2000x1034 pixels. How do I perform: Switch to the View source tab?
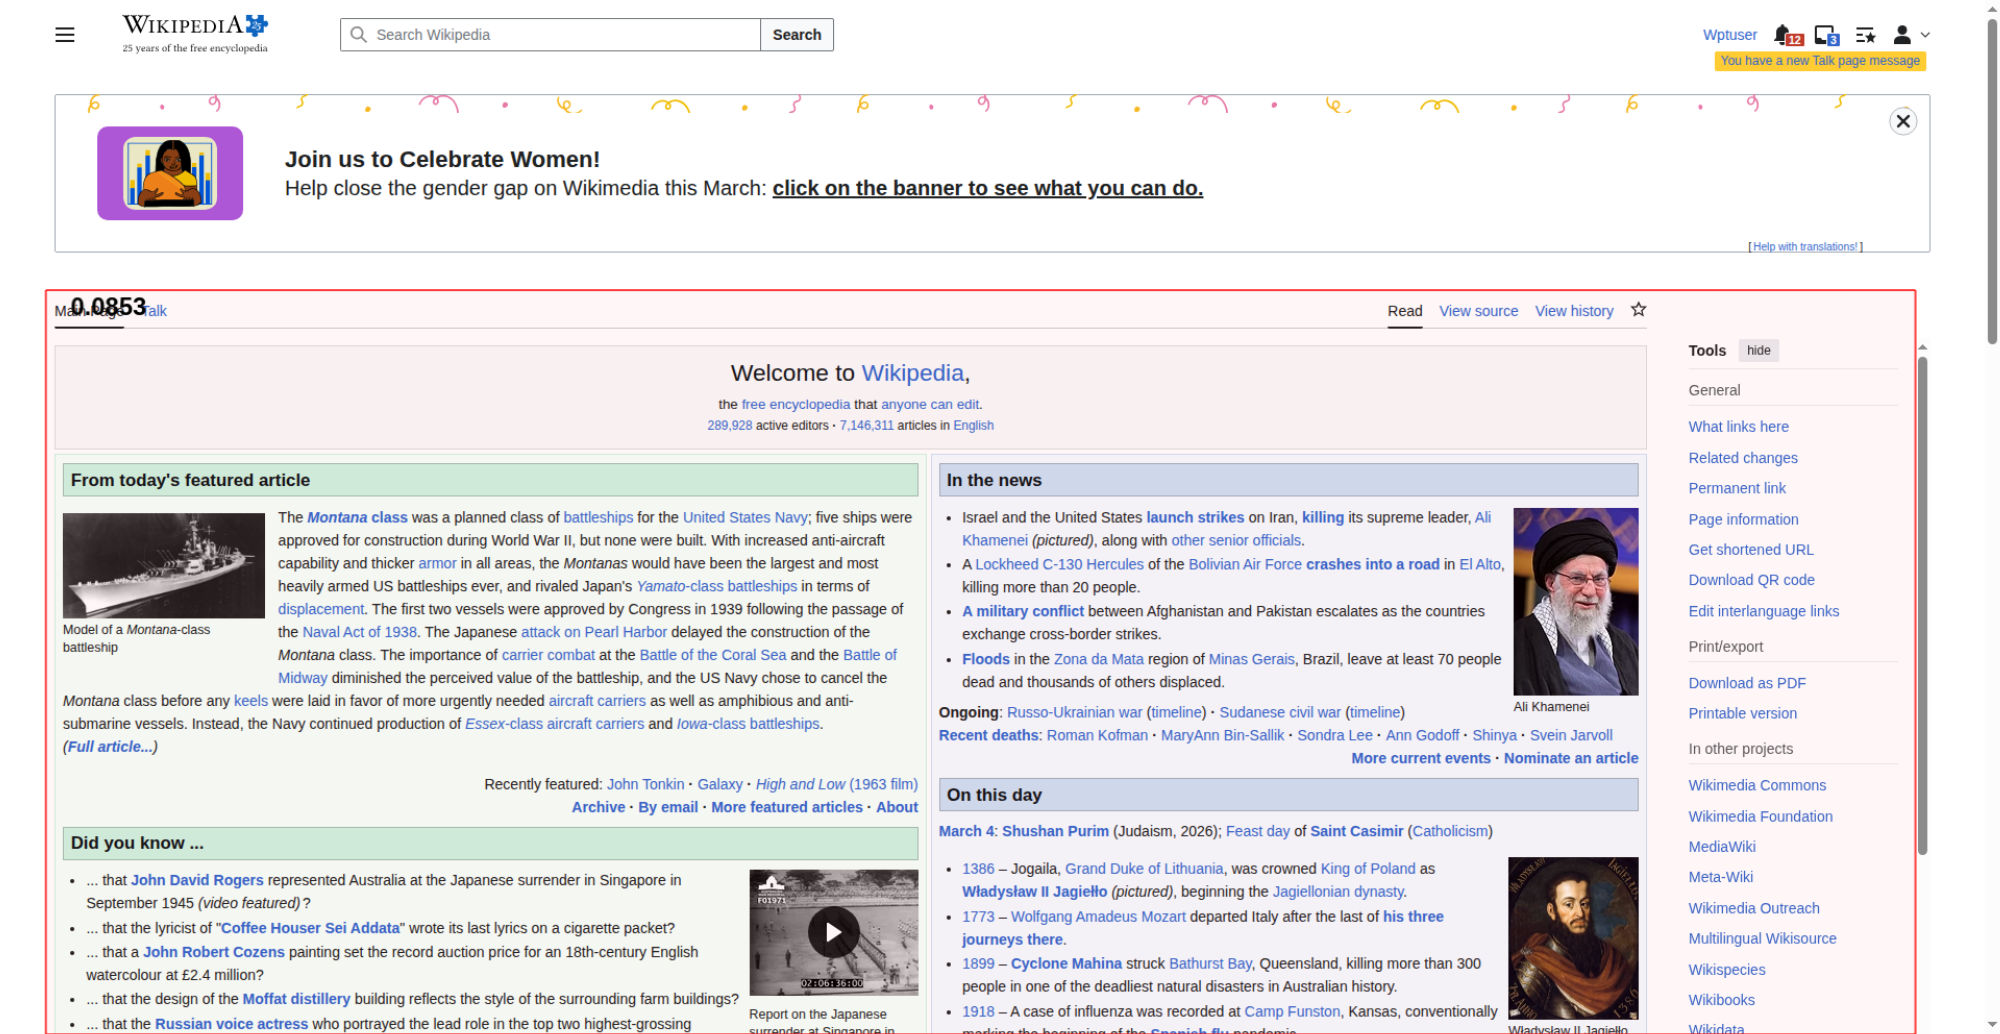1478,311
